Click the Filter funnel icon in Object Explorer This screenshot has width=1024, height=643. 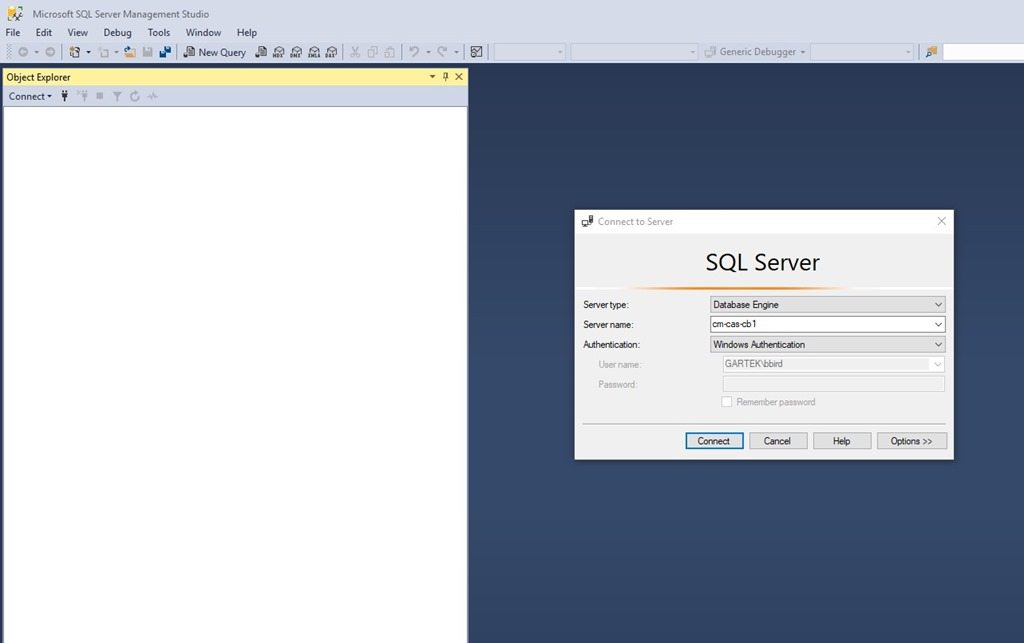pos(117,97)
